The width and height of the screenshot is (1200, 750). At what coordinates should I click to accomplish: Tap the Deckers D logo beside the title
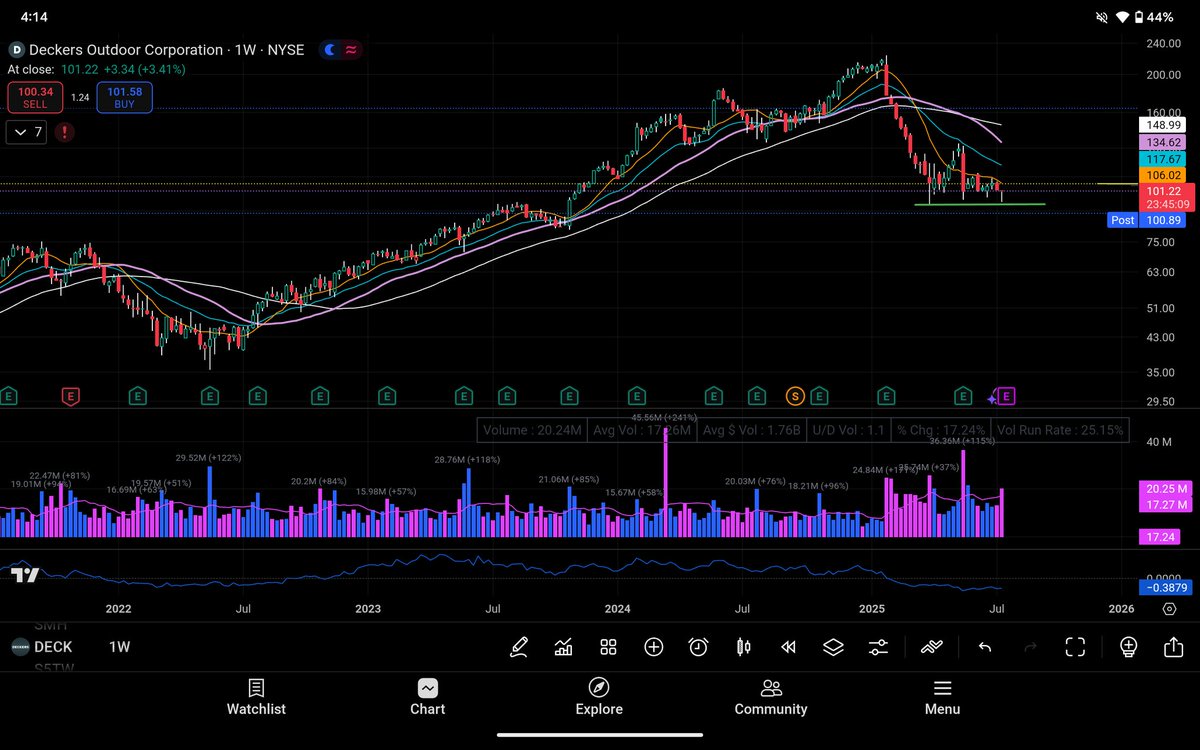[17, 50]
